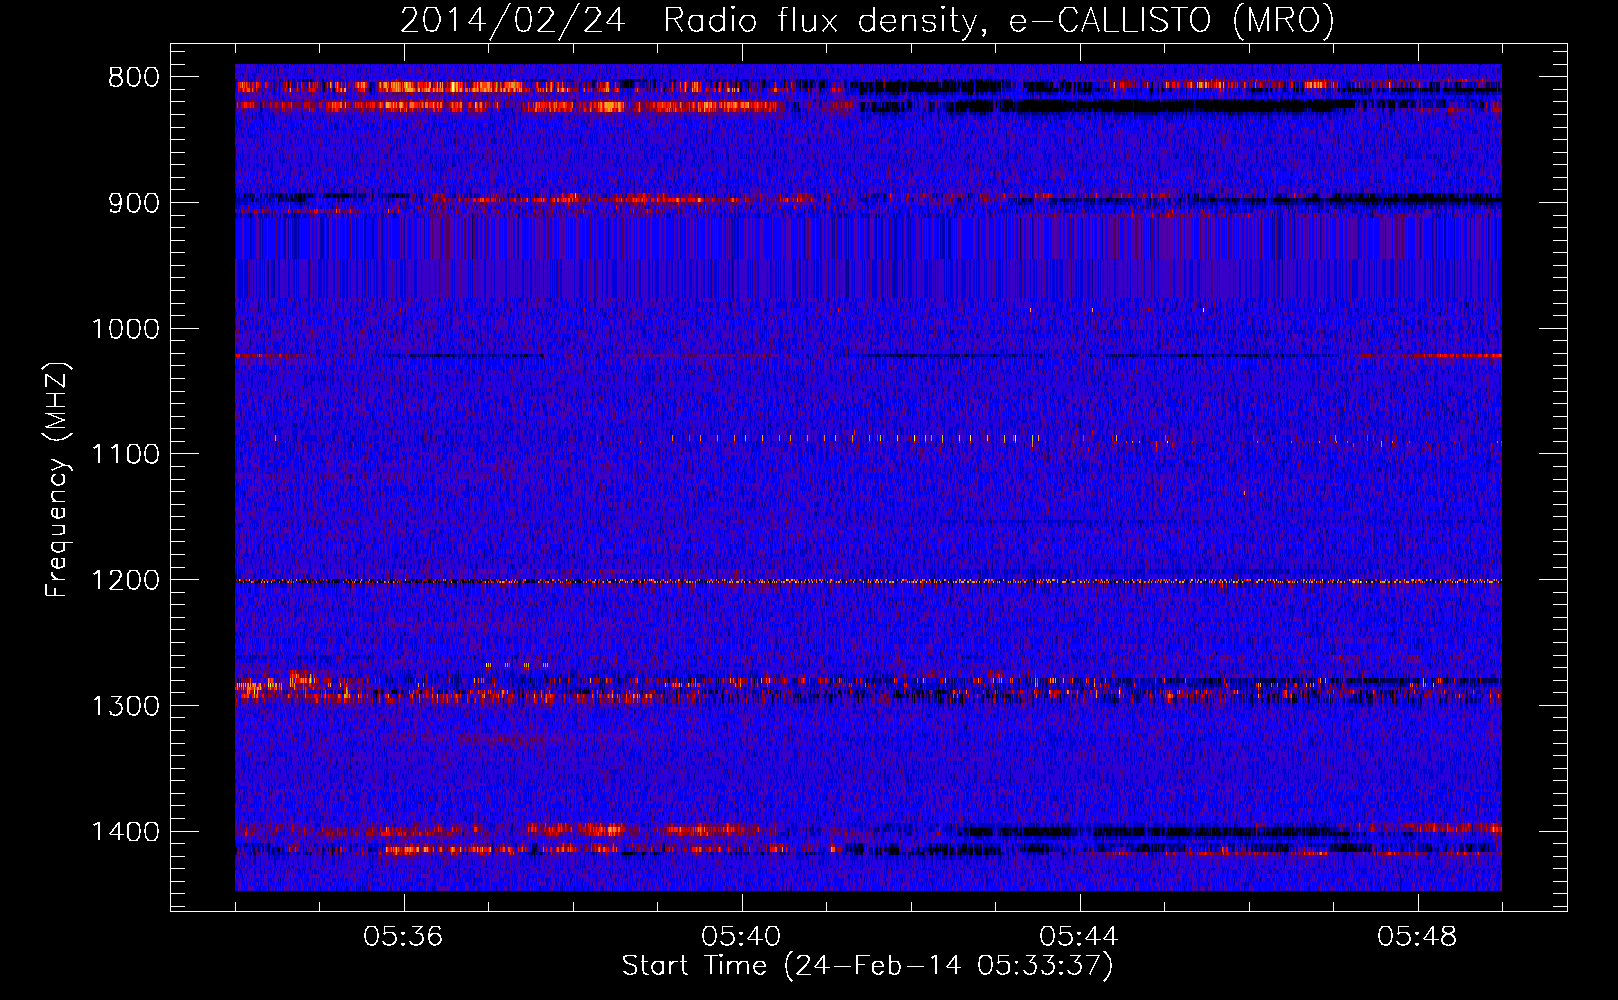Viewport: 1618px width, 1000px height.
Task: Click the 05:44 time tick label
Action: pos(1079,937)
